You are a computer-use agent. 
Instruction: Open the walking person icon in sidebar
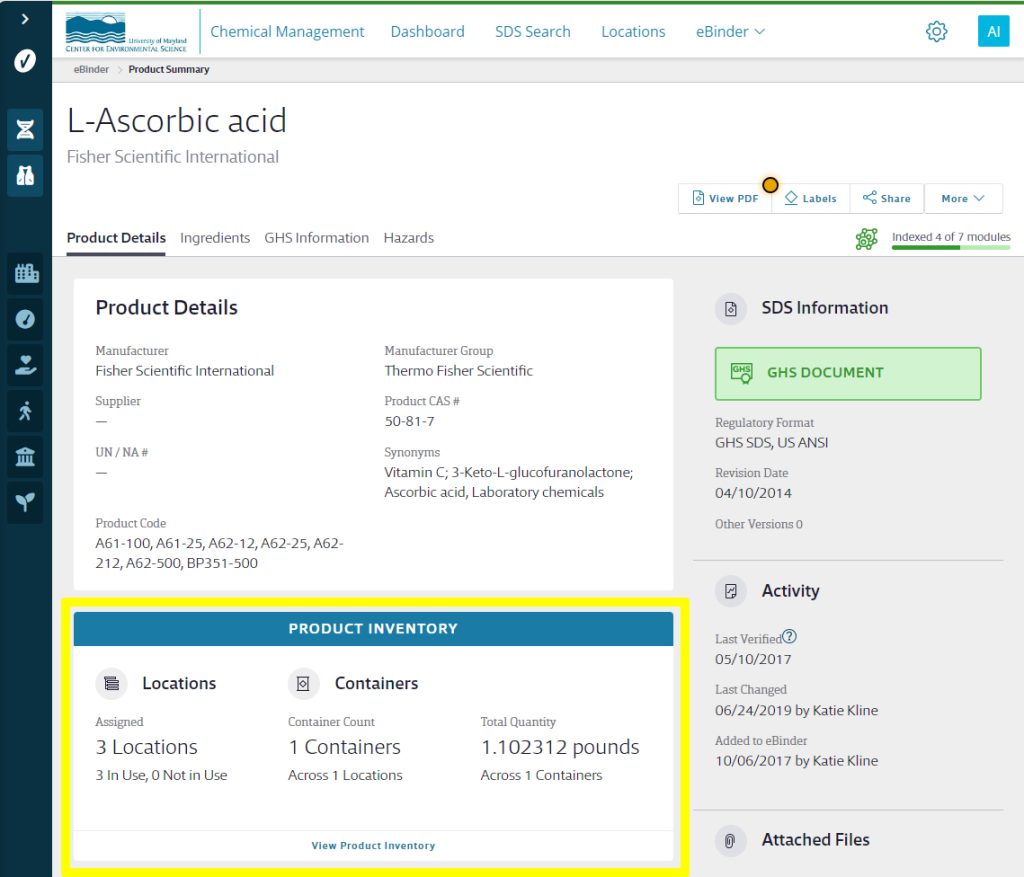(x=25, y=411)
